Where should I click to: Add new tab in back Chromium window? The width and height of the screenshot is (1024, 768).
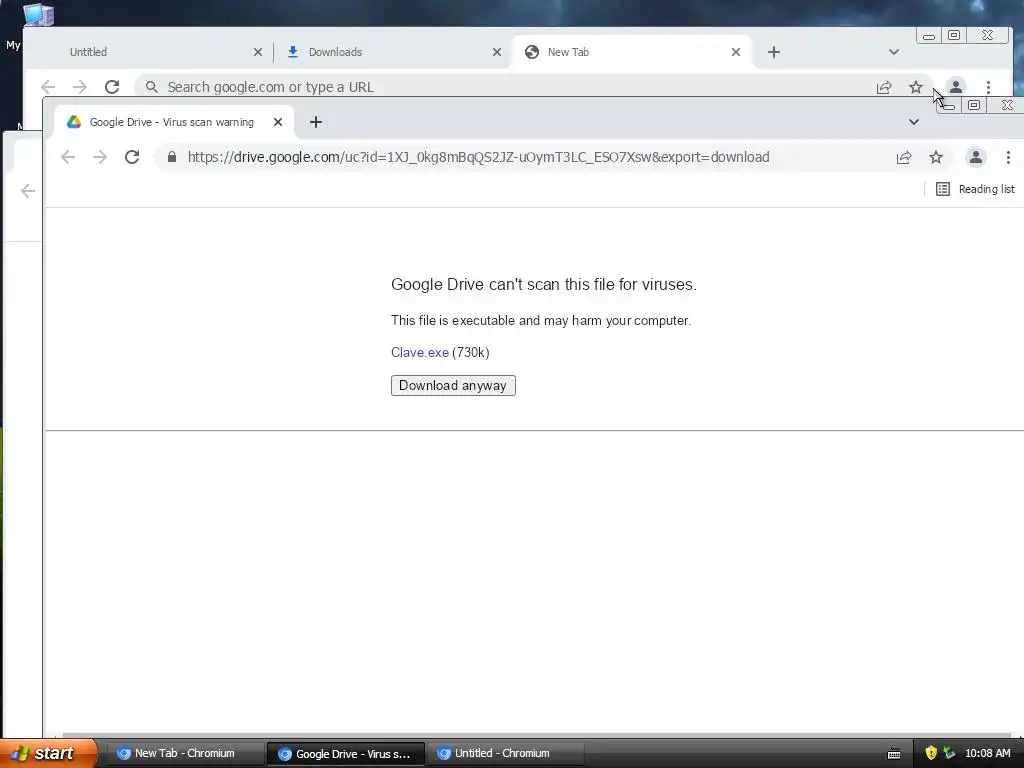click(x=773, y=52)
